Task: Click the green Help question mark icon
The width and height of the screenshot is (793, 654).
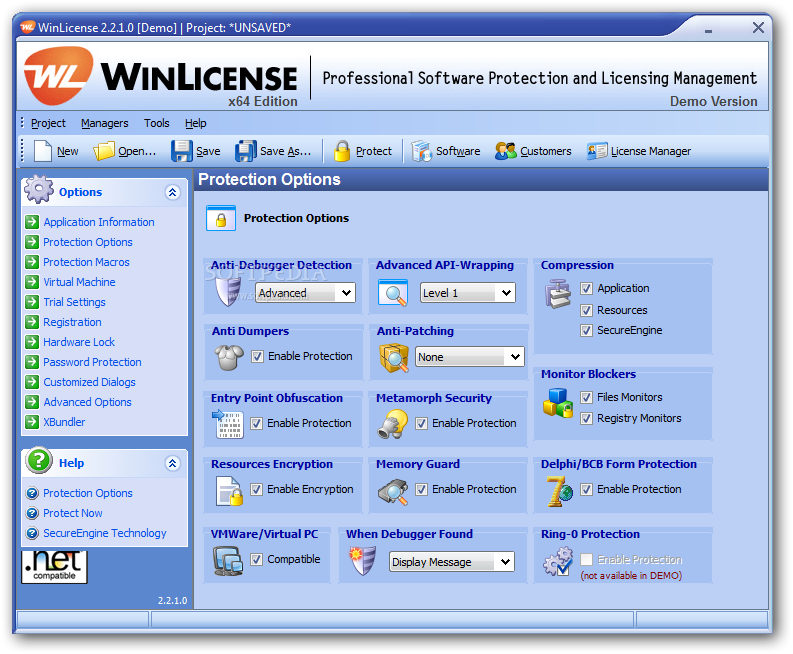Action: tap(39, 460)
